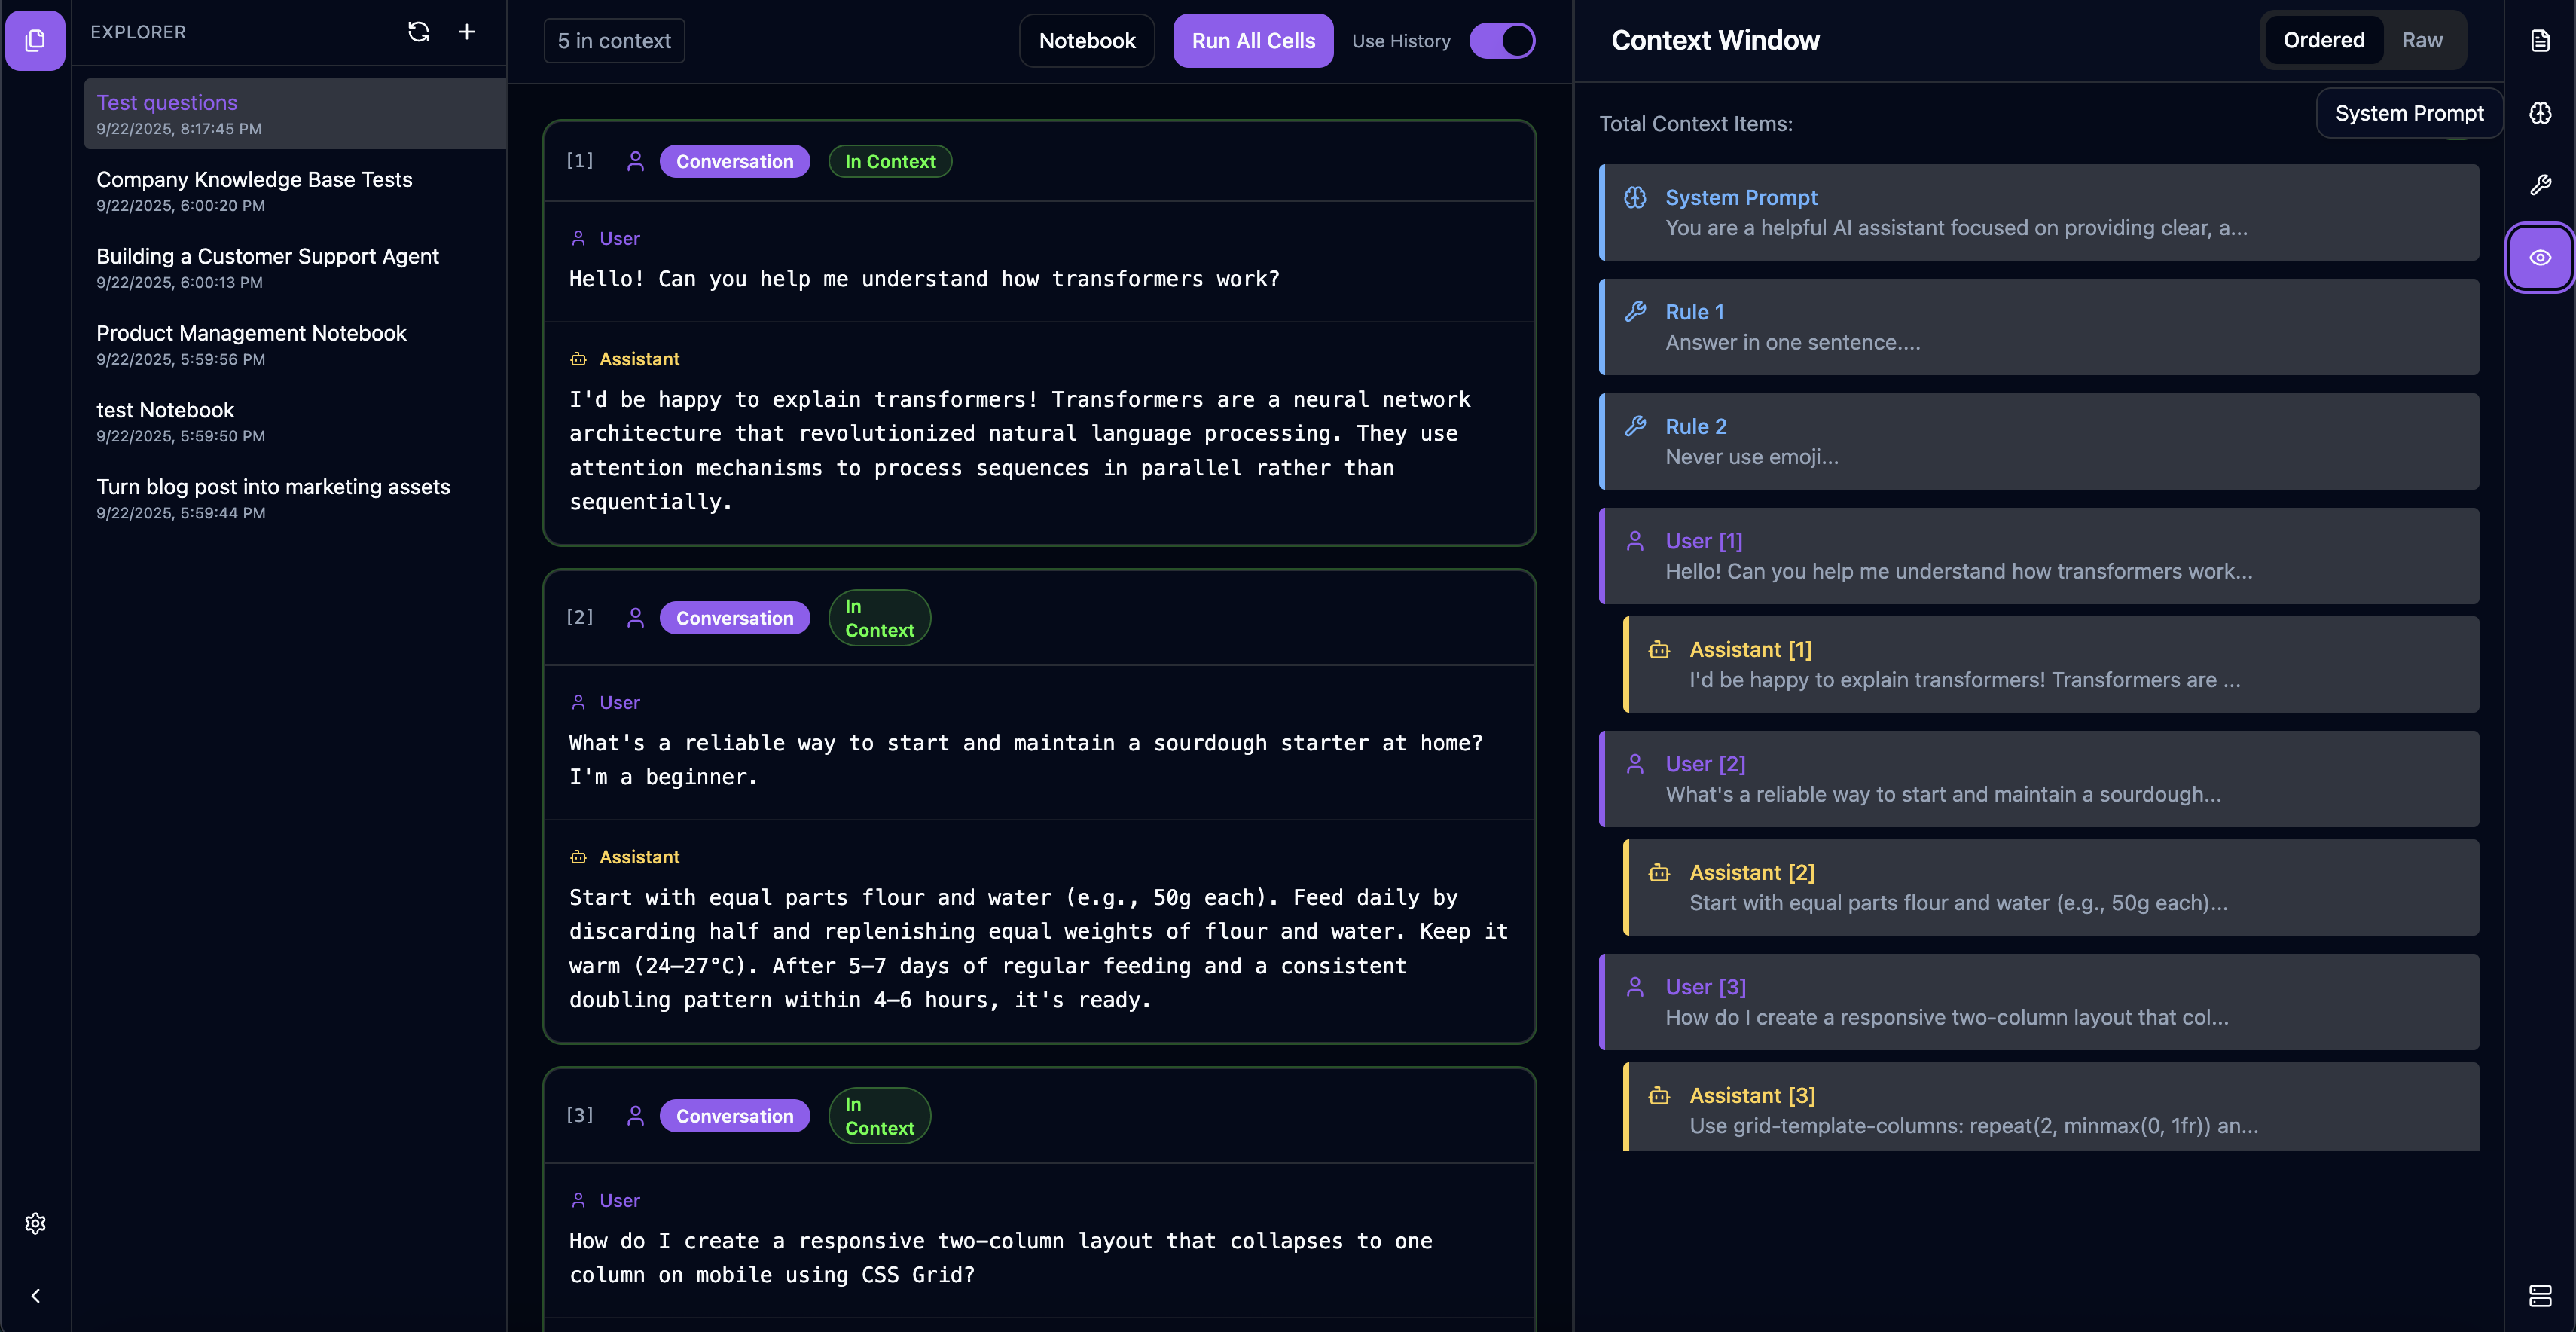This screenshot has width=2576, height=1332.
Task: Open the document panel icon in right sidebar
Action: click(x=2541, y=40)
